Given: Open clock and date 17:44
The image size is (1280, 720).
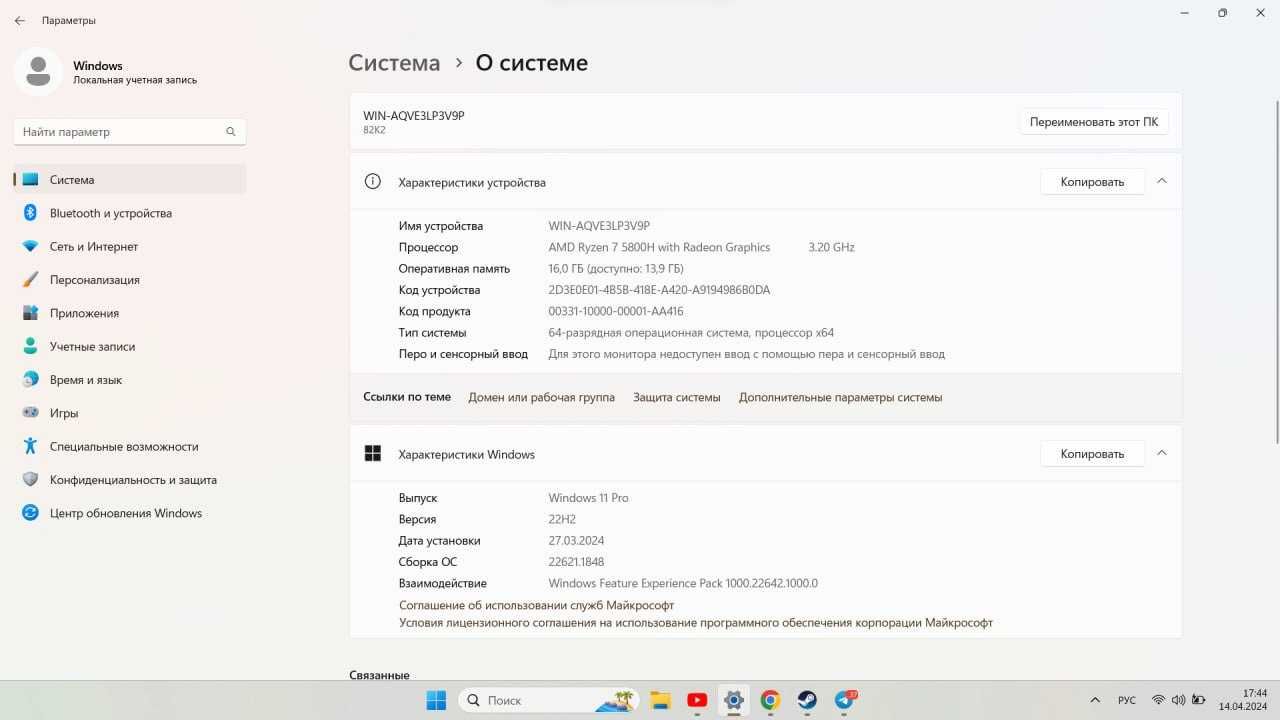Looking at the screenshot, I should coord(1243,700).
